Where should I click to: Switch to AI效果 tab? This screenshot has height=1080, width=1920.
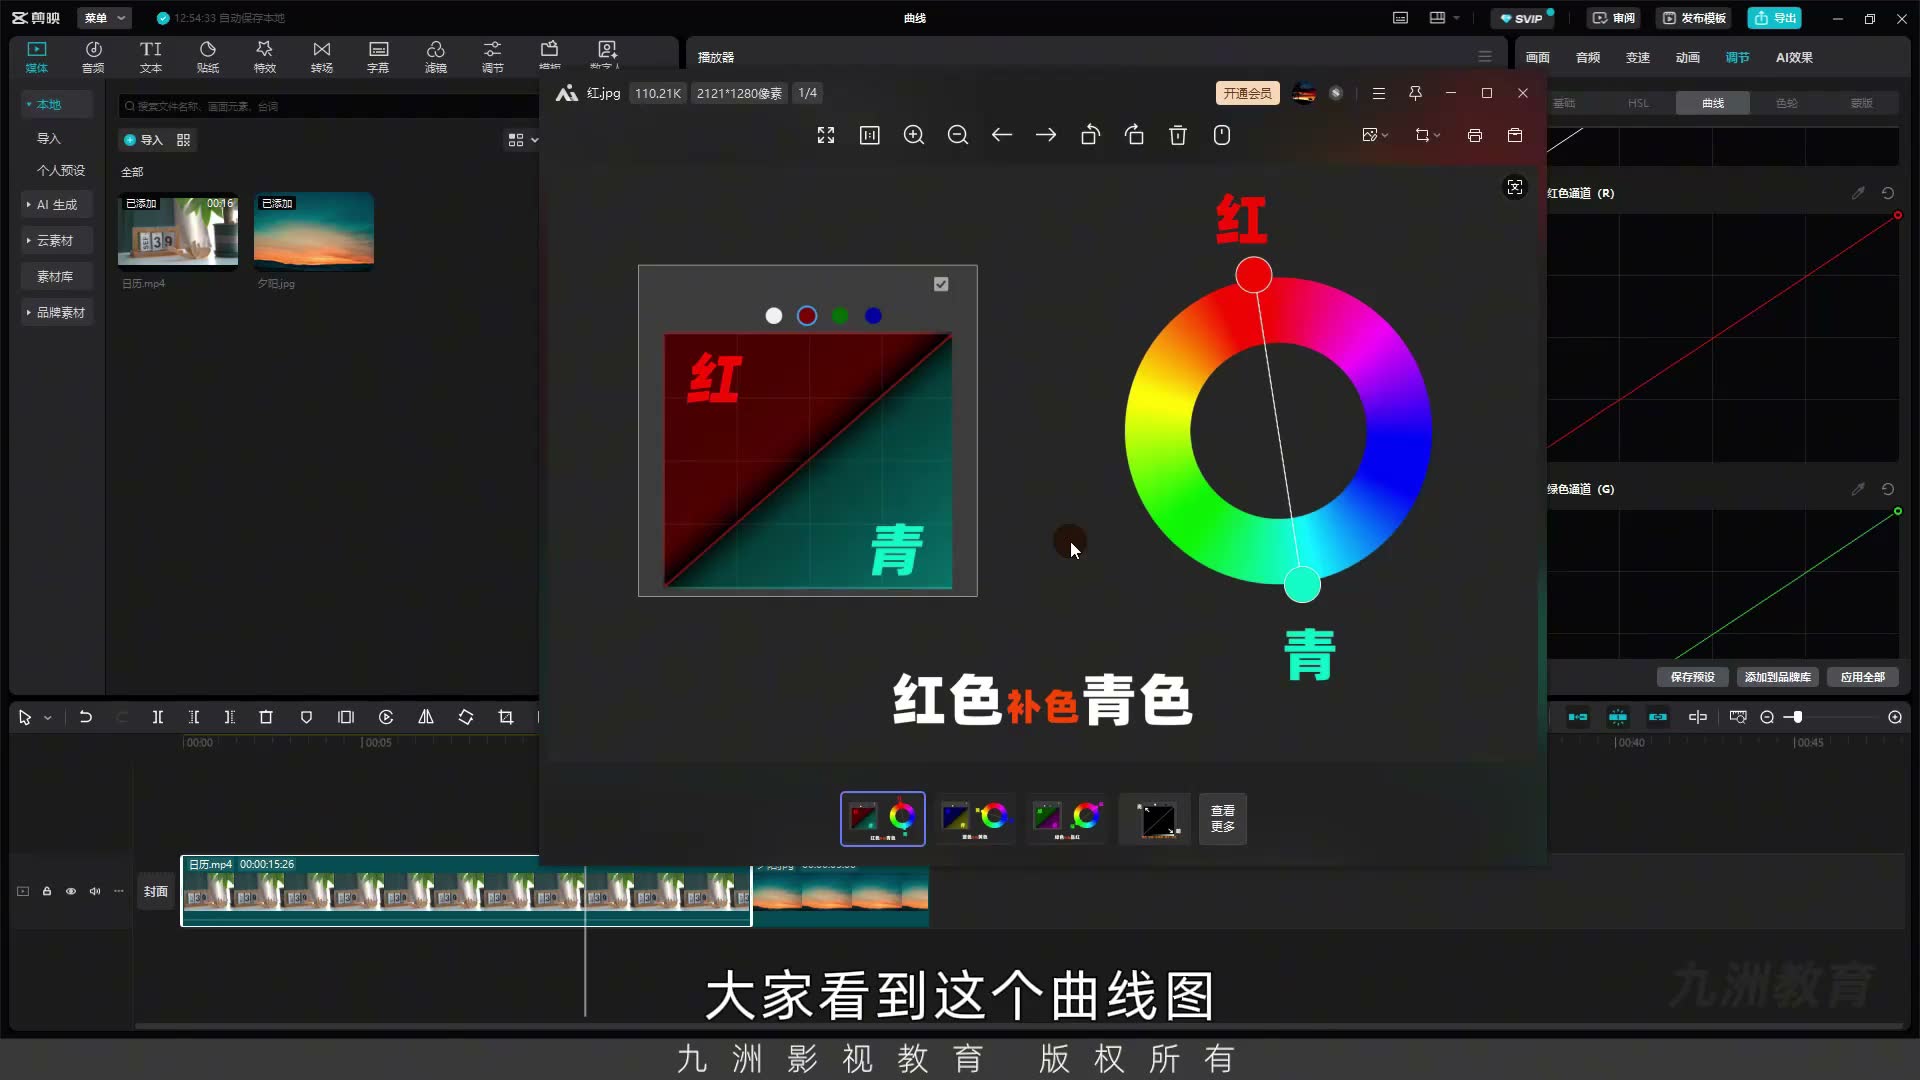[1794, 57]
